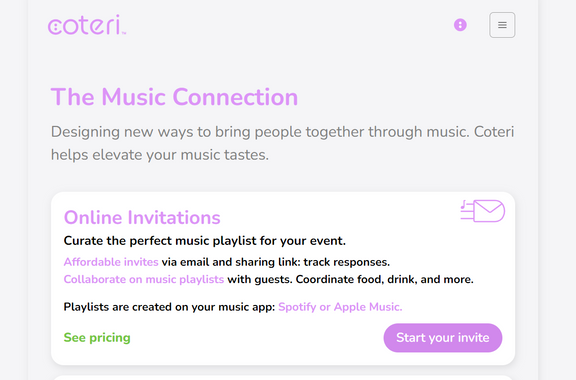Open the Spotify or Apple Music link

tap(340, 307)
